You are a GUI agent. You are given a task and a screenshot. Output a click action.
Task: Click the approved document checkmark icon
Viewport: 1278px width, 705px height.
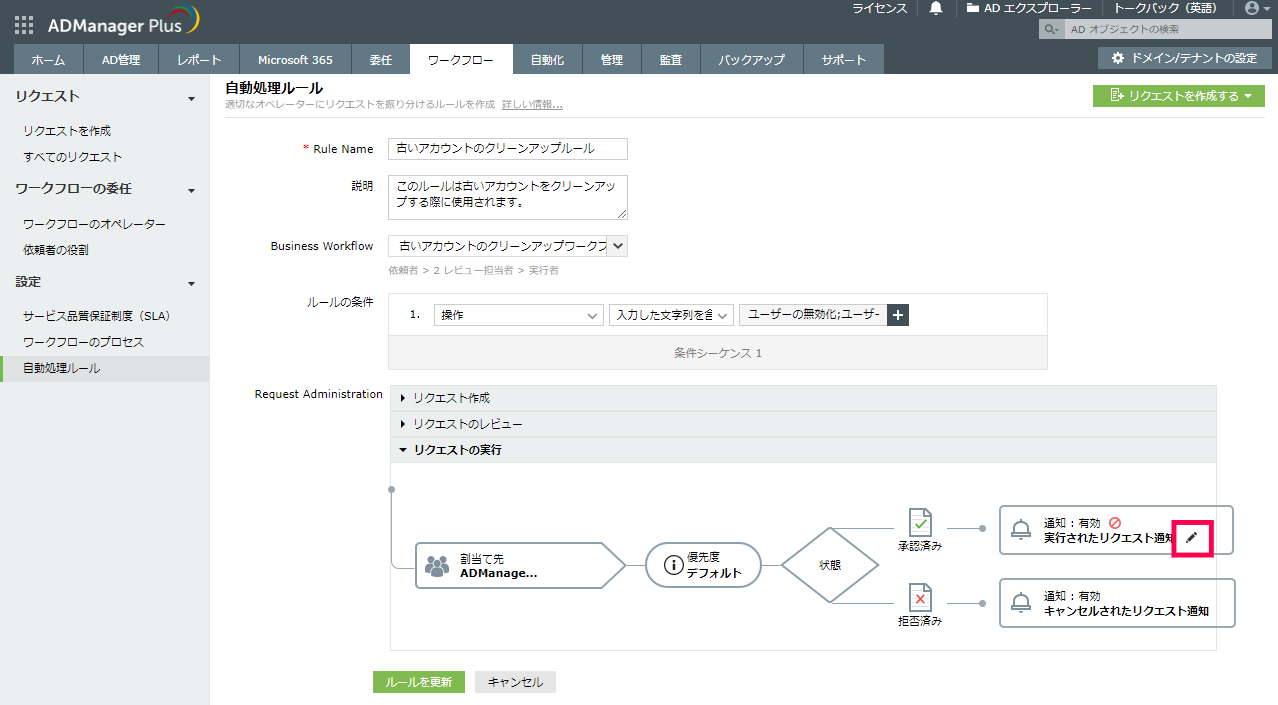click(x=920, y=522)
